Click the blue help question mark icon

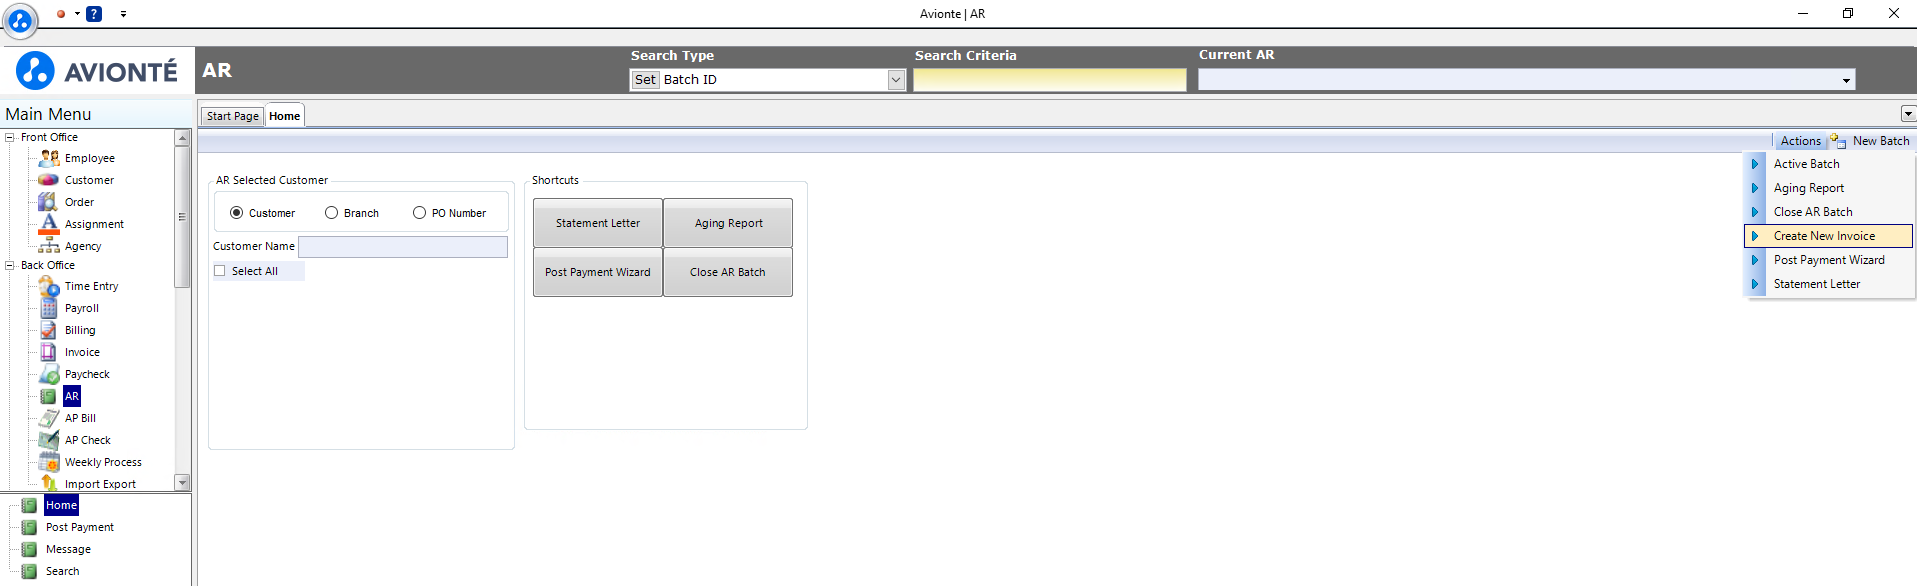pyautogui.click(x=94, y=14)
